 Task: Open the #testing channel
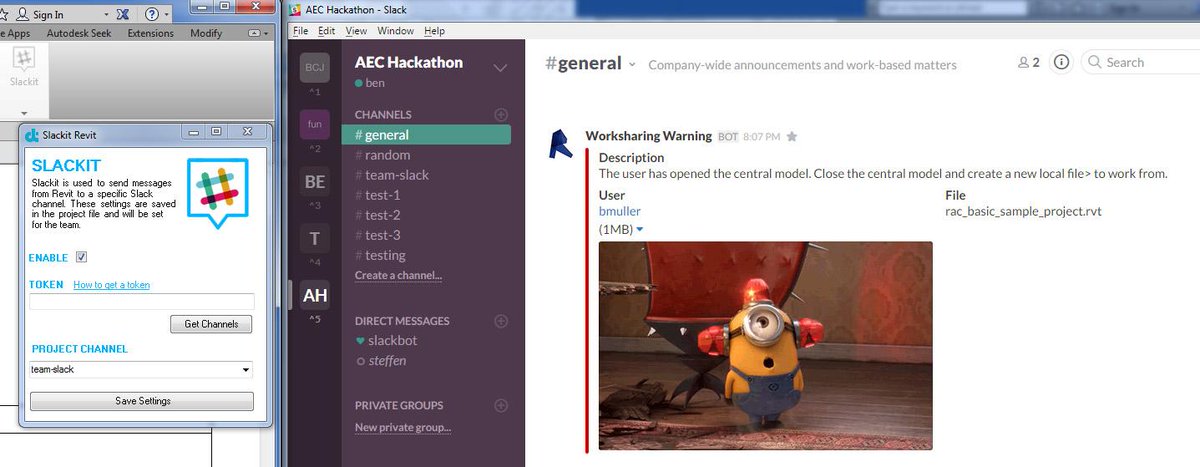(x=380, y=255)
